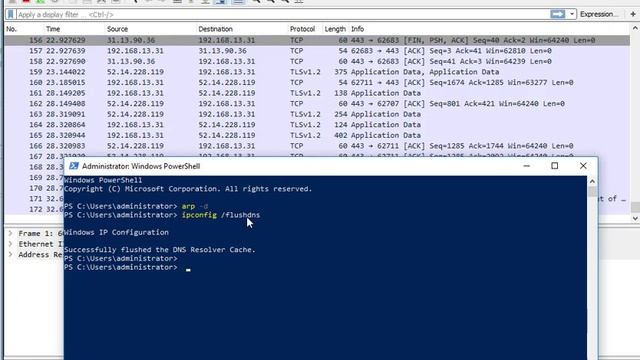Maximize the PowerShell window

(x=555, y=166)
